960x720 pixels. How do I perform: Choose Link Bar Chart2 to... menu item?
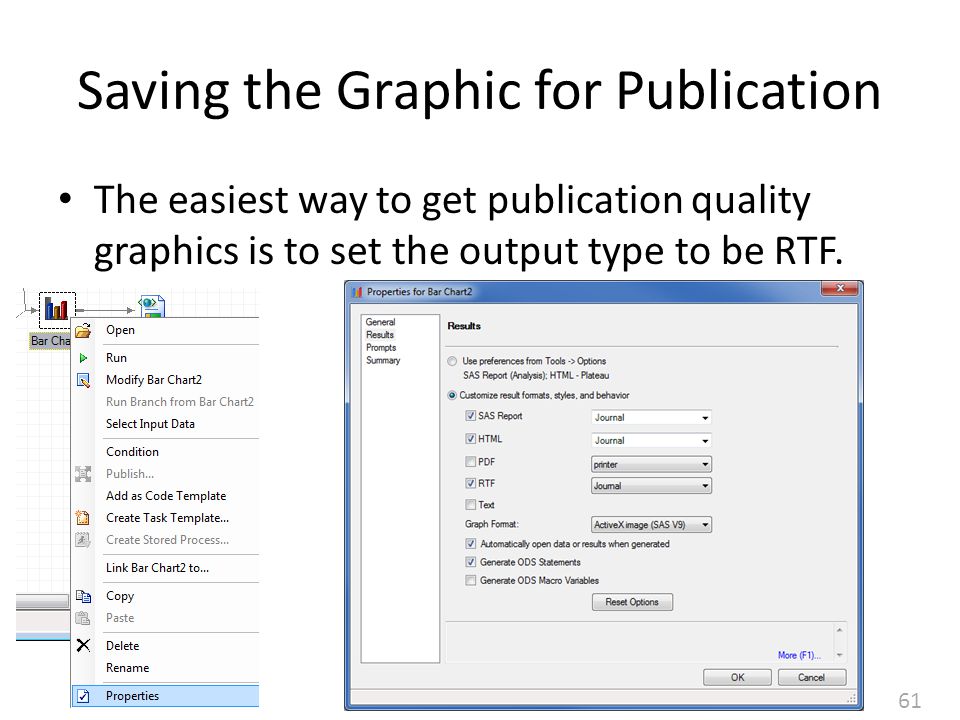coord(165,568)
